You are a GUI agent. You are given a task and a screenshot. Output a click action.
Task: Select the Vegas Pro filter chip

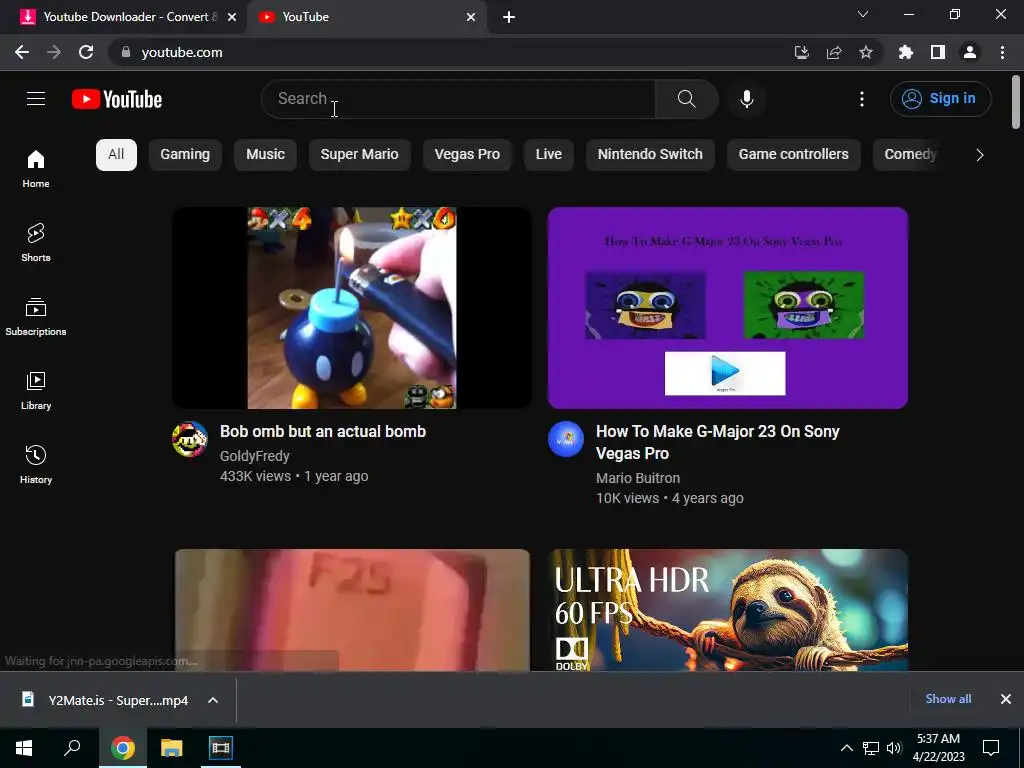[x=467, y=155]
